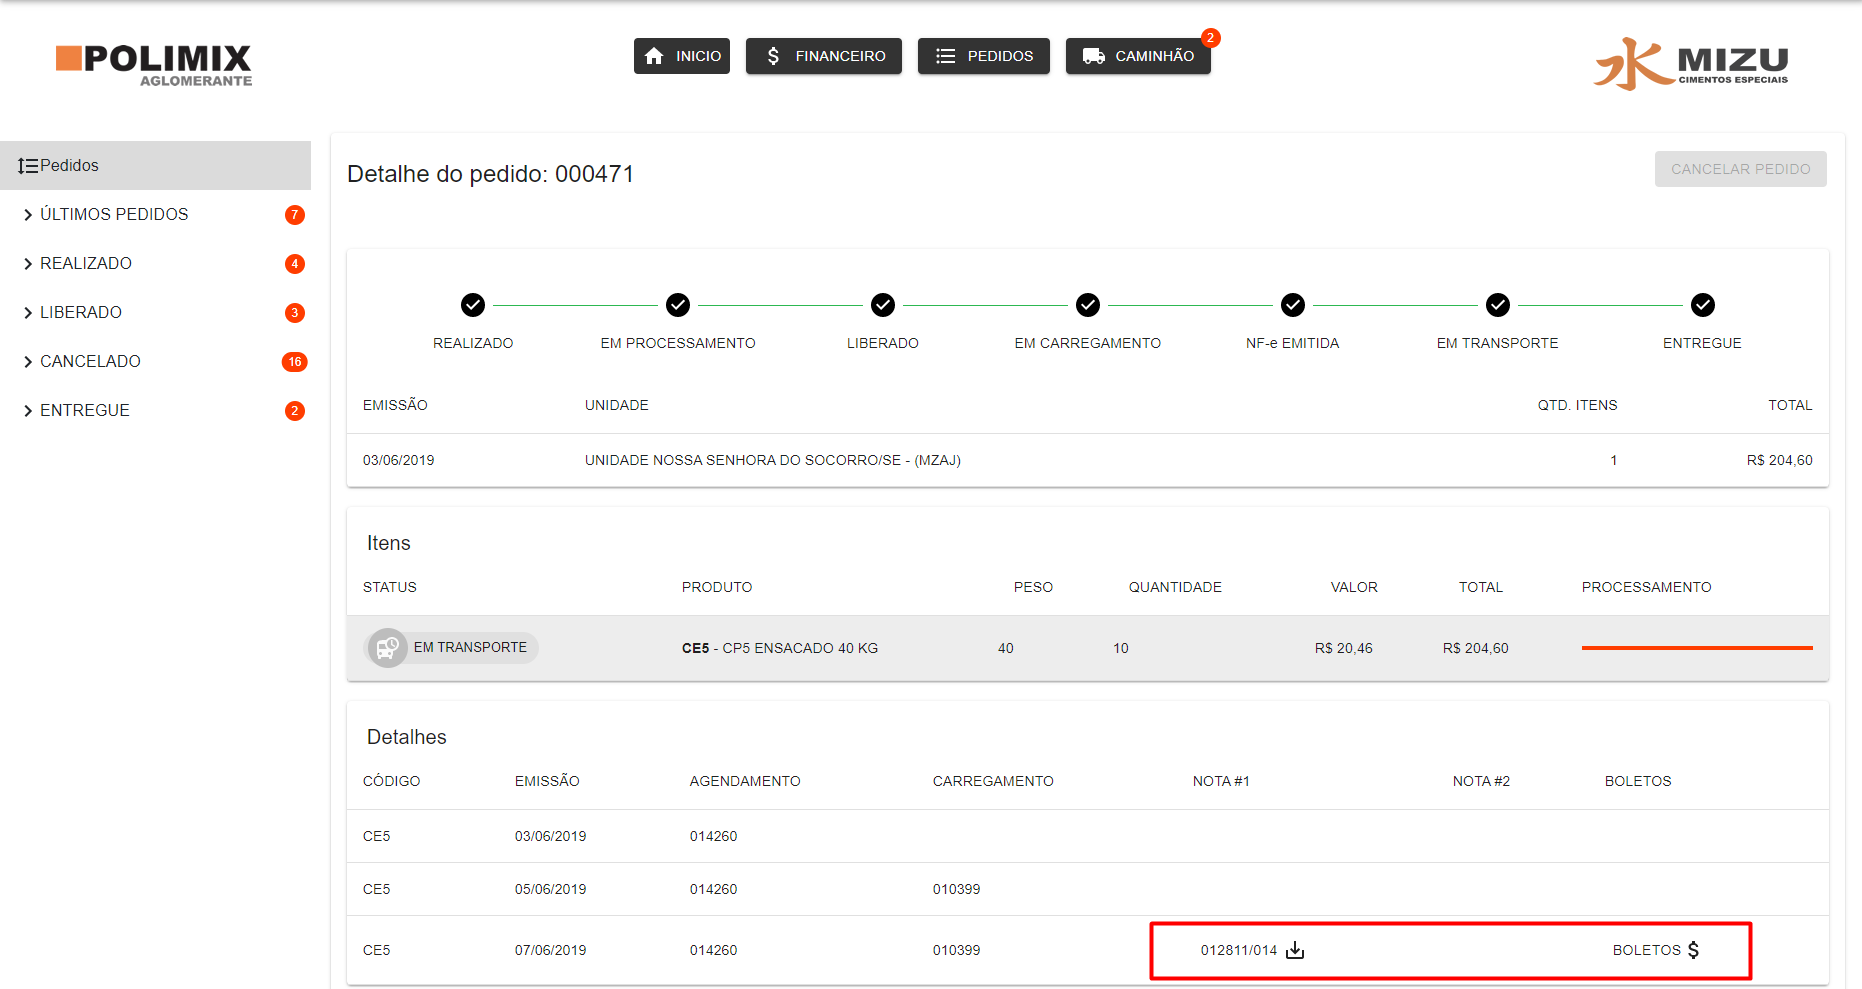This screenshot has width=1862, height=989.
Task: Click the Mizu Cimentos Especiais logo
Action: pyautogui.click(x=1691, y=64)
